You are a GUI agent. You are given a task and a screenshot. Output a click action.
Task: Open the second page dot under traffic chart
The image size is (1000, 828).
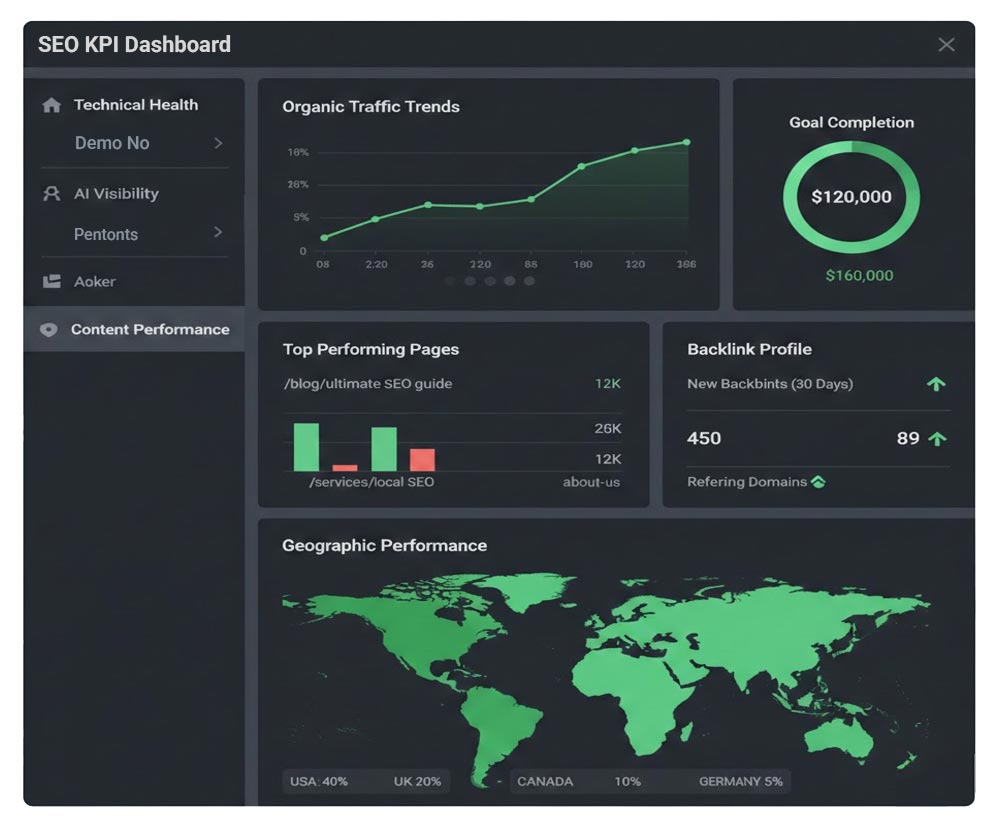pyautogui.click(x=470, y=282)
